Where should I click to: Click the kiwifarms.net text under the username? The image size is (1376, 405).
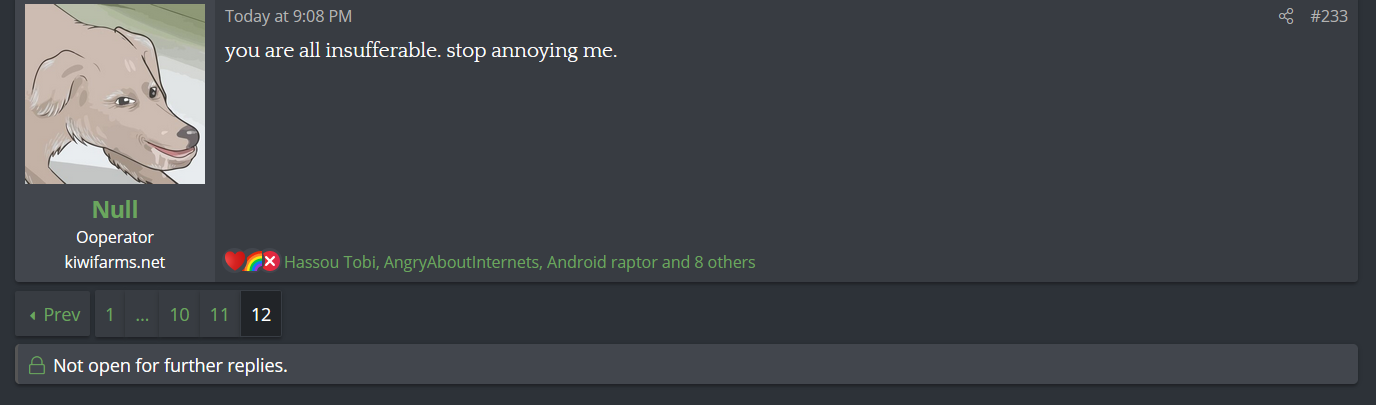tap(115, 262)
